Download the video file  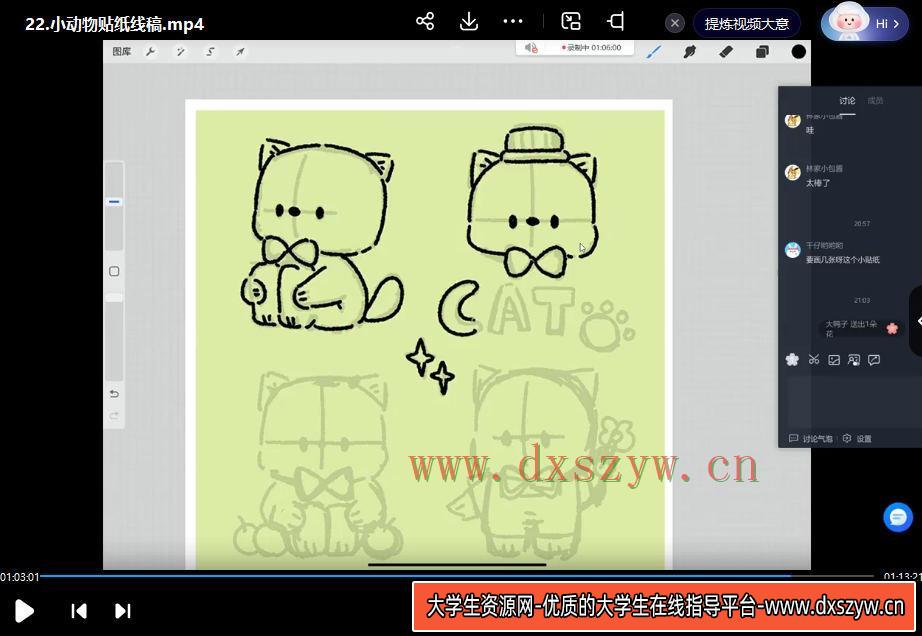pos(469,22)
